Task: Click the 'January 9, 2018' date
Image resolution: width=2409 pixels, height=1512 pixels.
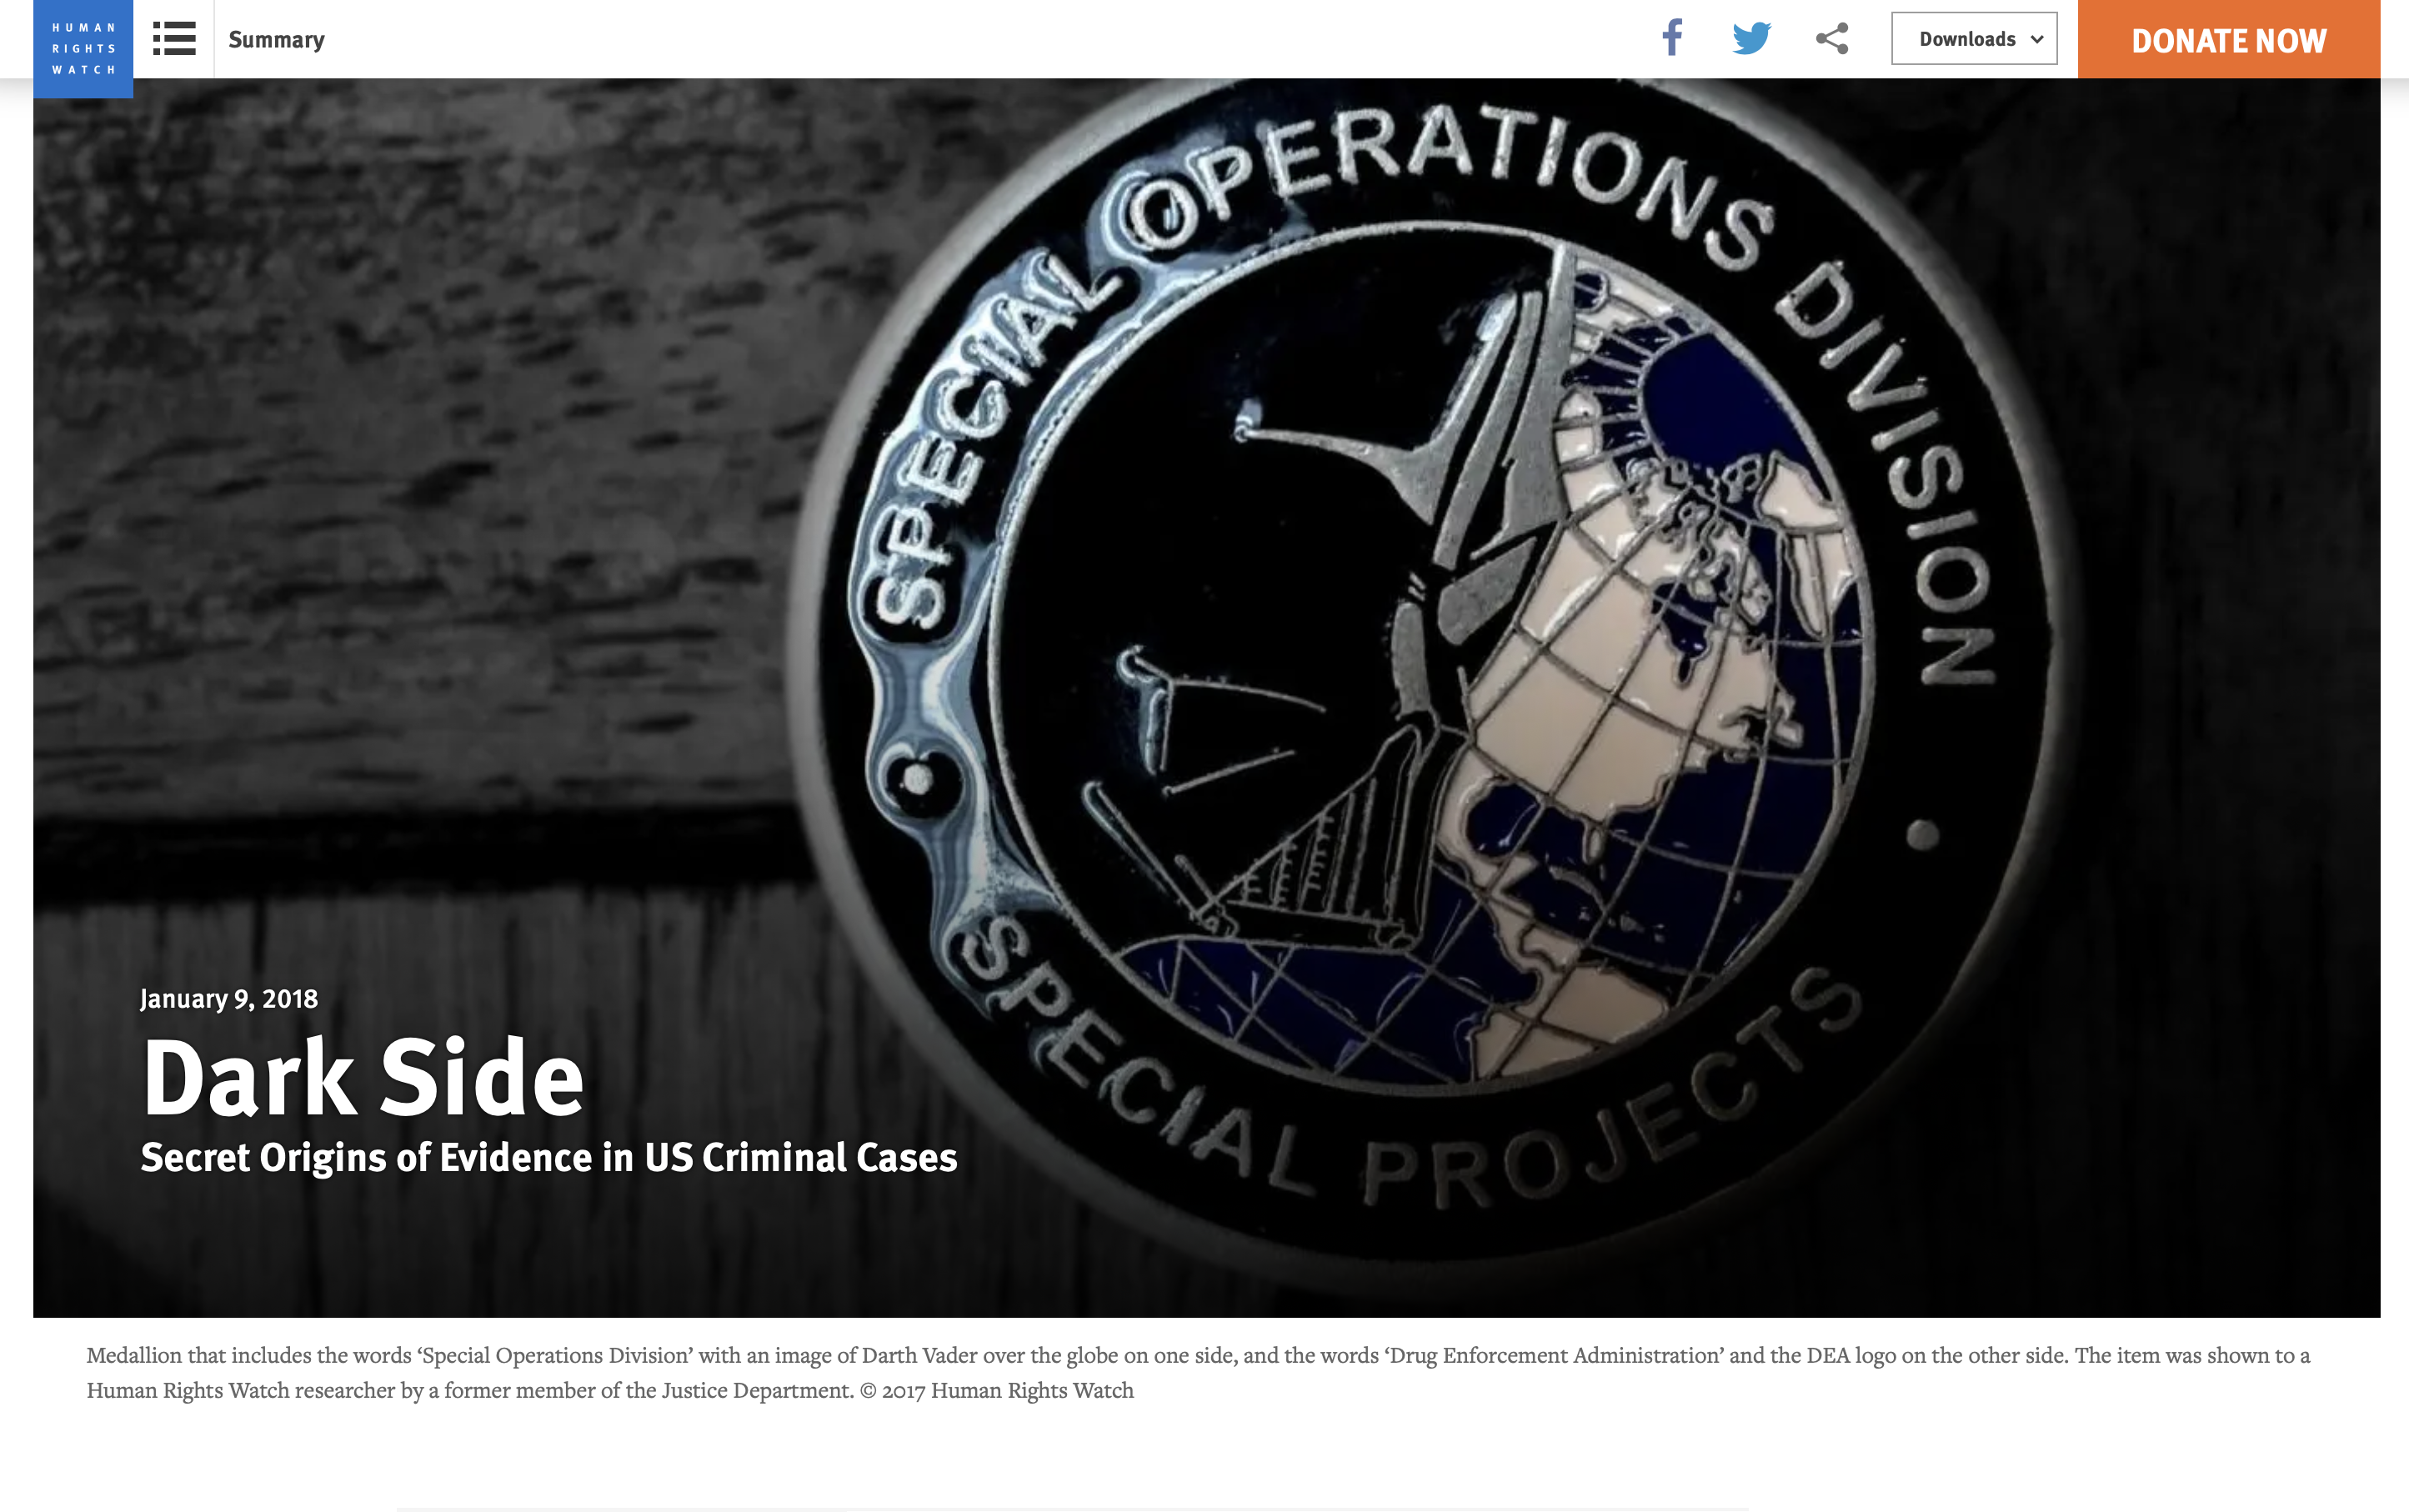Action: [x=229, y=999]
